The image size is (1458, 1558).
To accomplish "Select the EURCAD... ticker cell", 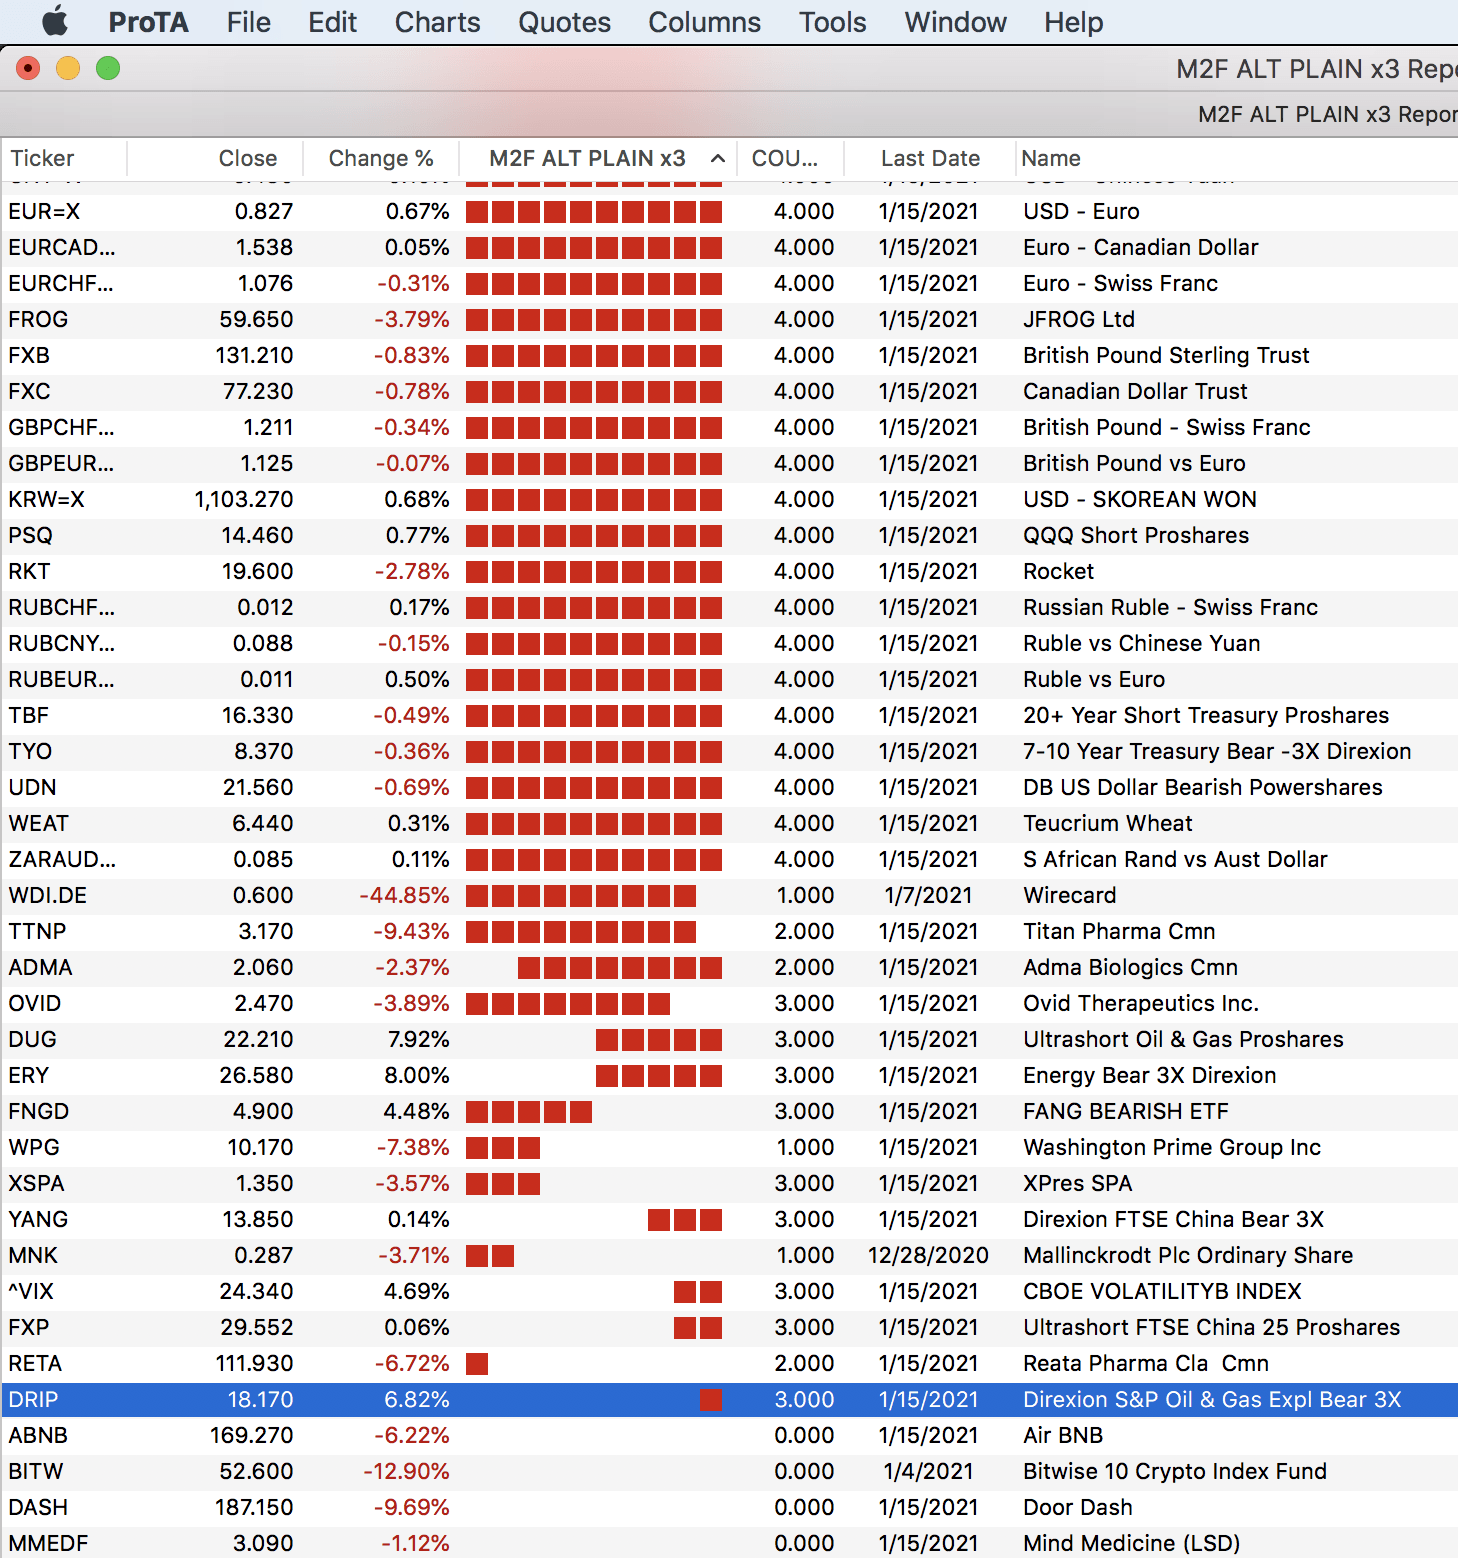I will point(61,247).
